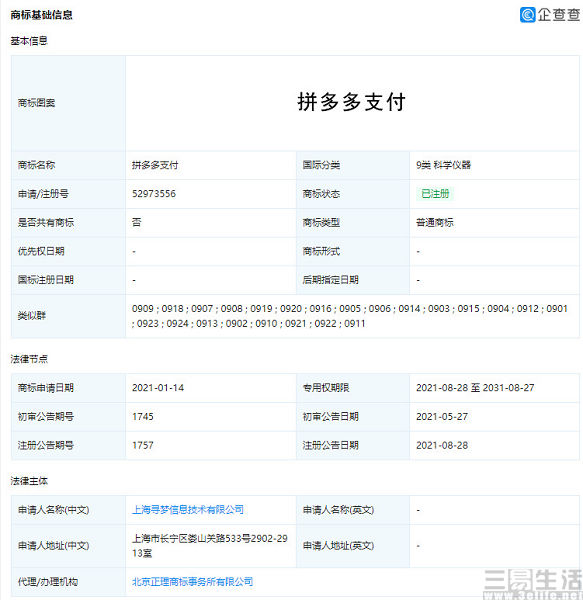The image size is (583, 600).
Task: Click the 注册公告期号 label
Action: tap(46, 445)
